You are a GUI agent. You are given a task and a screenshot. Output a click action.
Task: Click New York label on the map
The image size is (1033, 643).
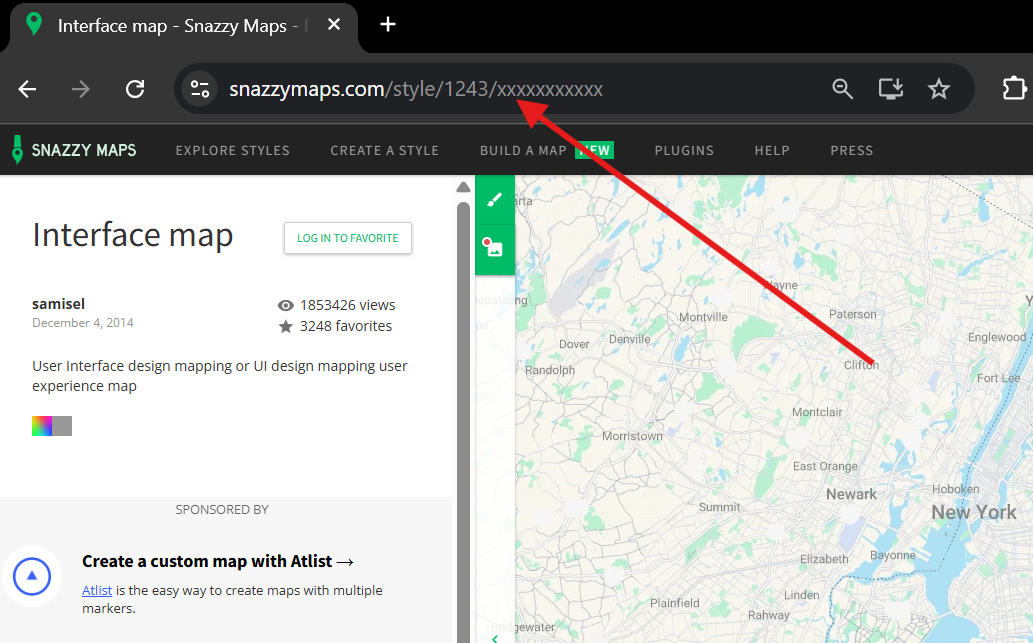point(974,512)
